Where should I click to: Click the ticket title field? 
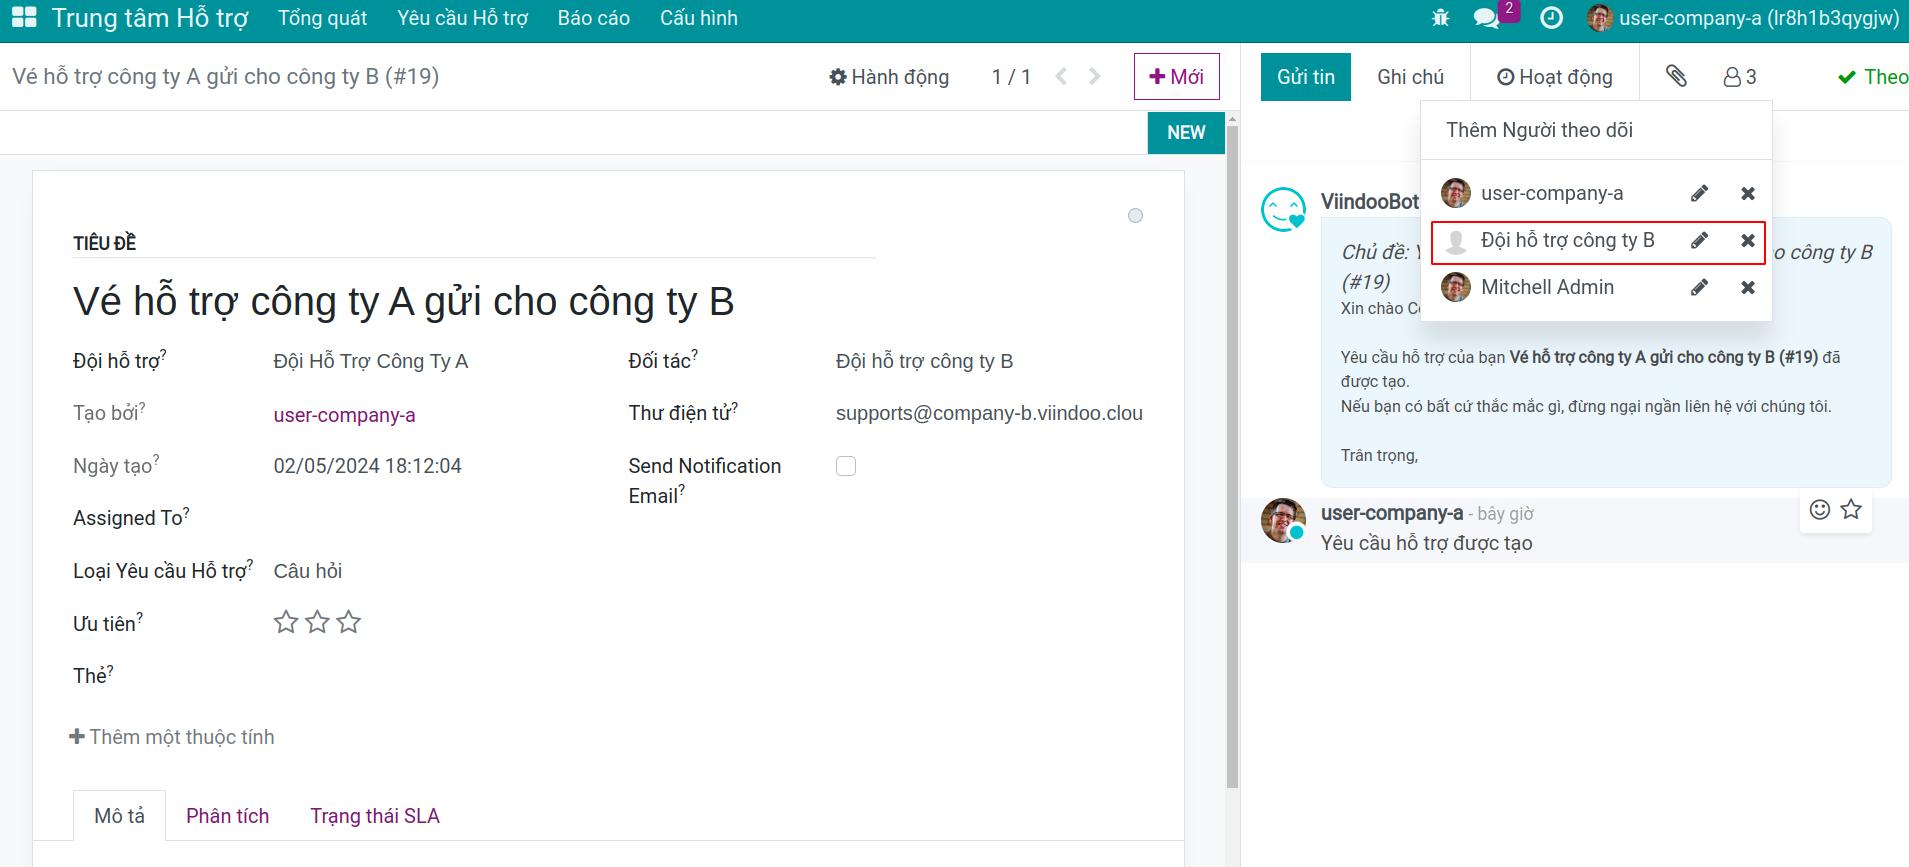click(x=474, y=301)
